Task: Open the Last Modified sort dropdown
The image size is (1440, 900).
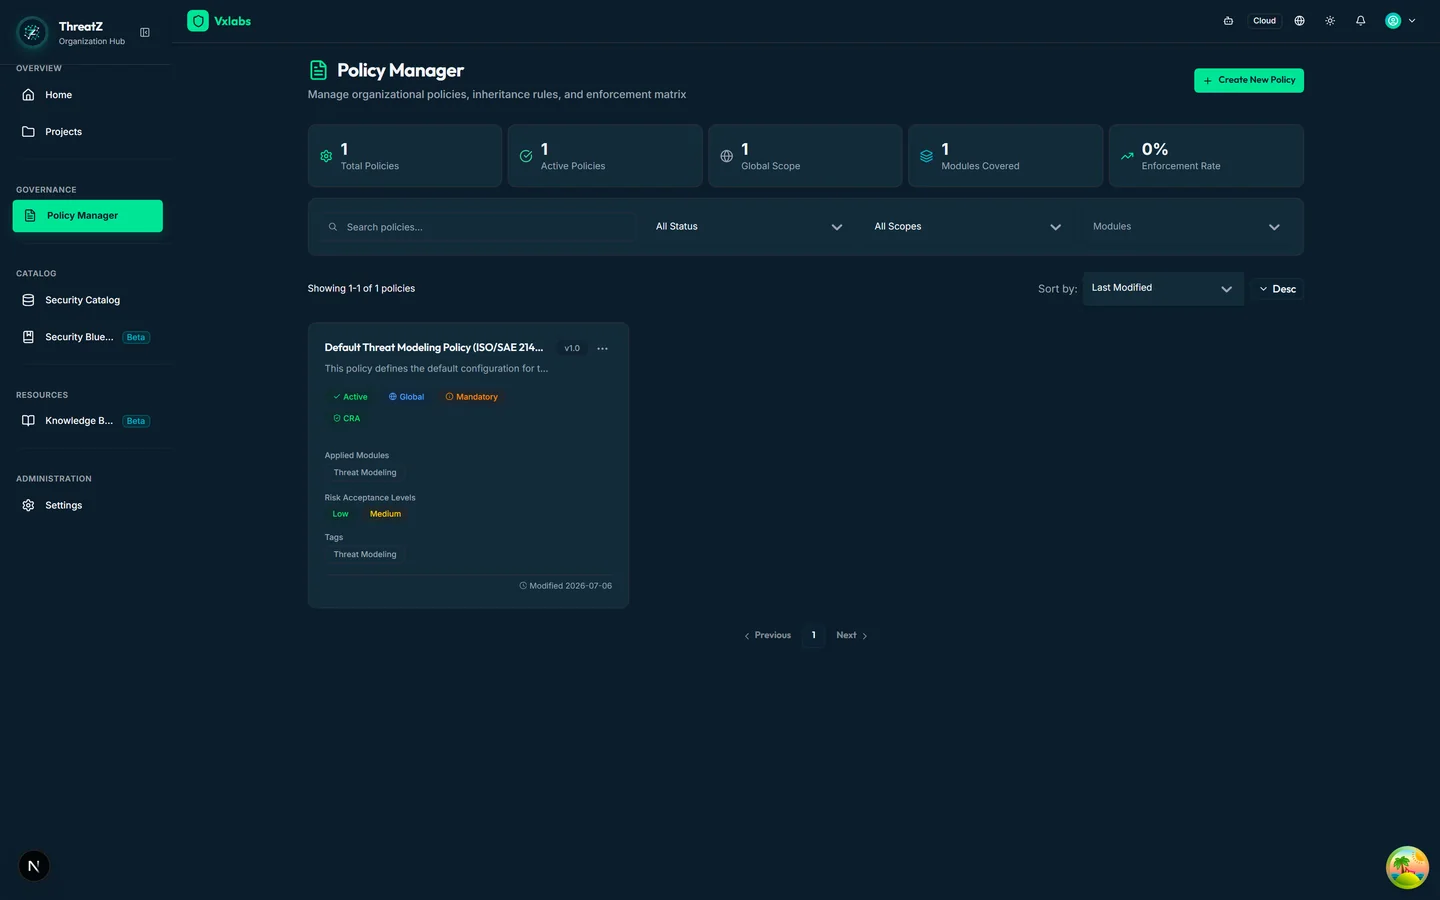Action: pos(1163,289)
